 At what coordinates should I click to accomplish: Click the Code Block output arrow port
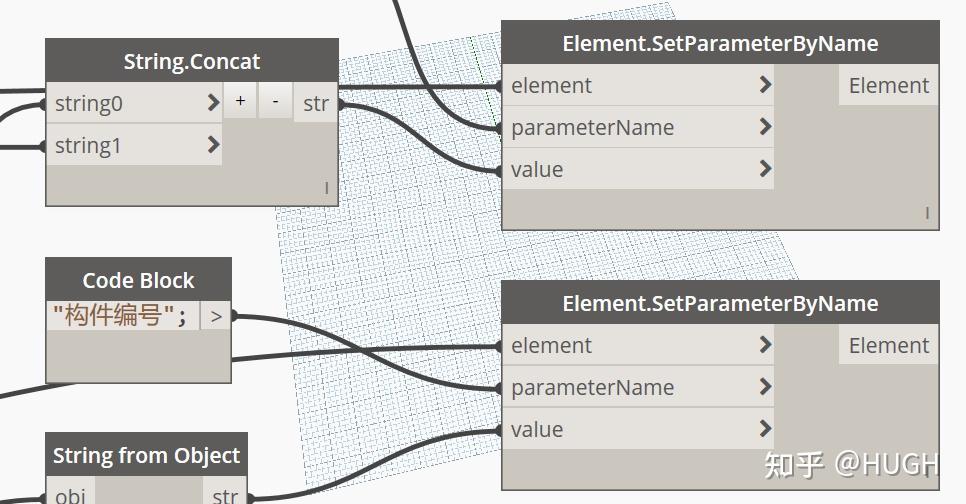tap(215, 318)
